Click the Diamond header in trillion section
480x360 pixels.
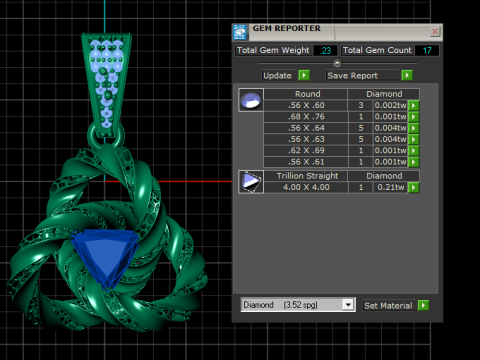(384, 176)
